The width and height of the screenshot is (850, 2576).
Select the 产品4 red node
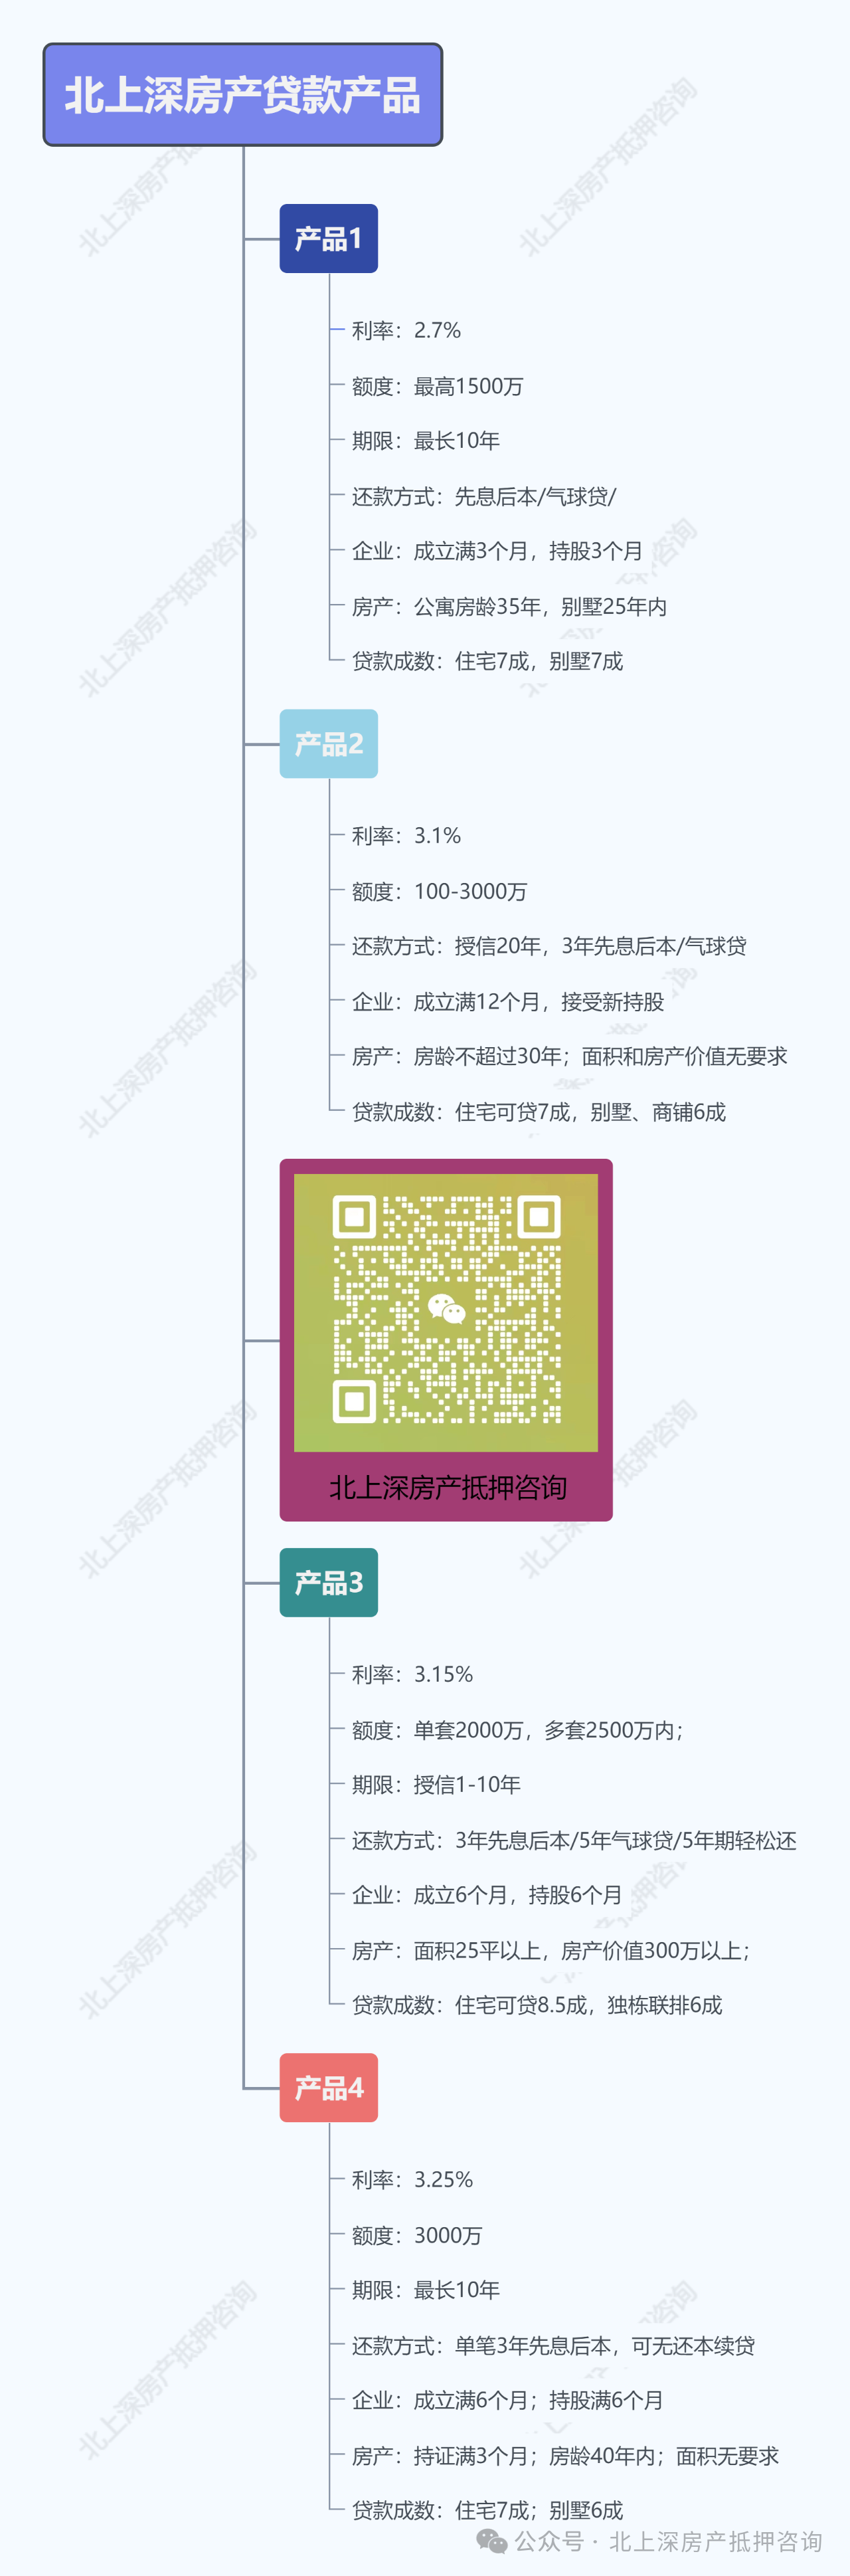[329, 2088]
